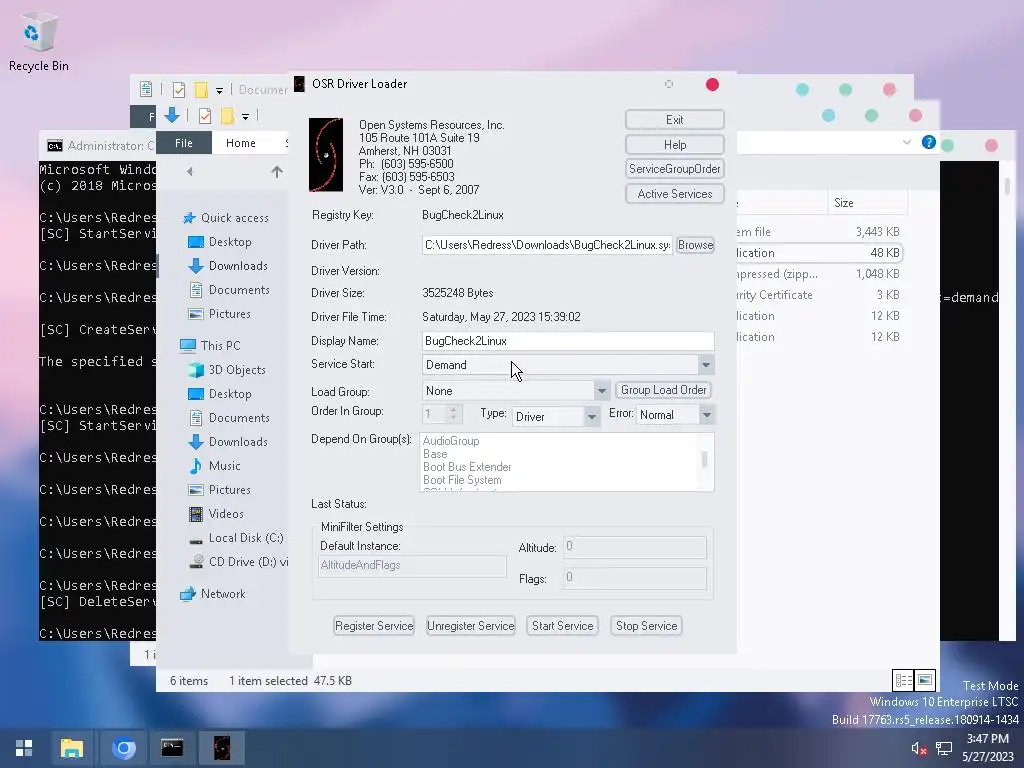Select AudioGroup in Depend On Groups list
This screenshot has width=1024, height=768.
(x=451, y=441)
